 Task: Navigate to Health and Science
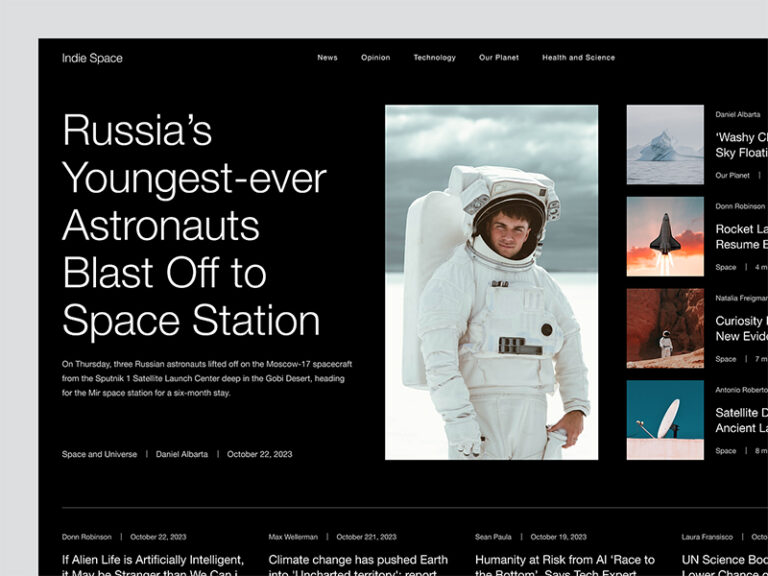(x=578, y=58)
